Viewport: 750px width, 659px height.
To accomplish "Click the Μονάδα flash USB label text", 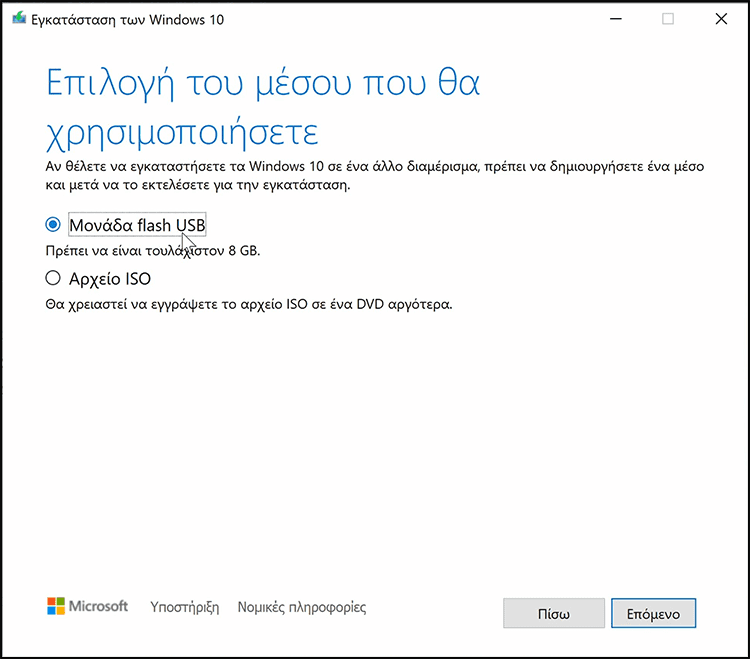I will click(x=137, y=225).
